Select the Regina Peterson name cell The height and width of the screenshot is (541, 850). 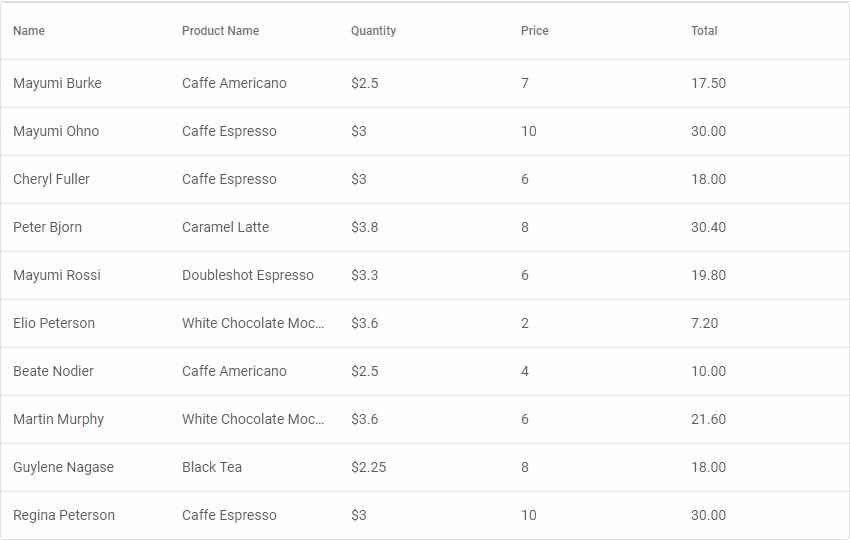pos(64,515)
